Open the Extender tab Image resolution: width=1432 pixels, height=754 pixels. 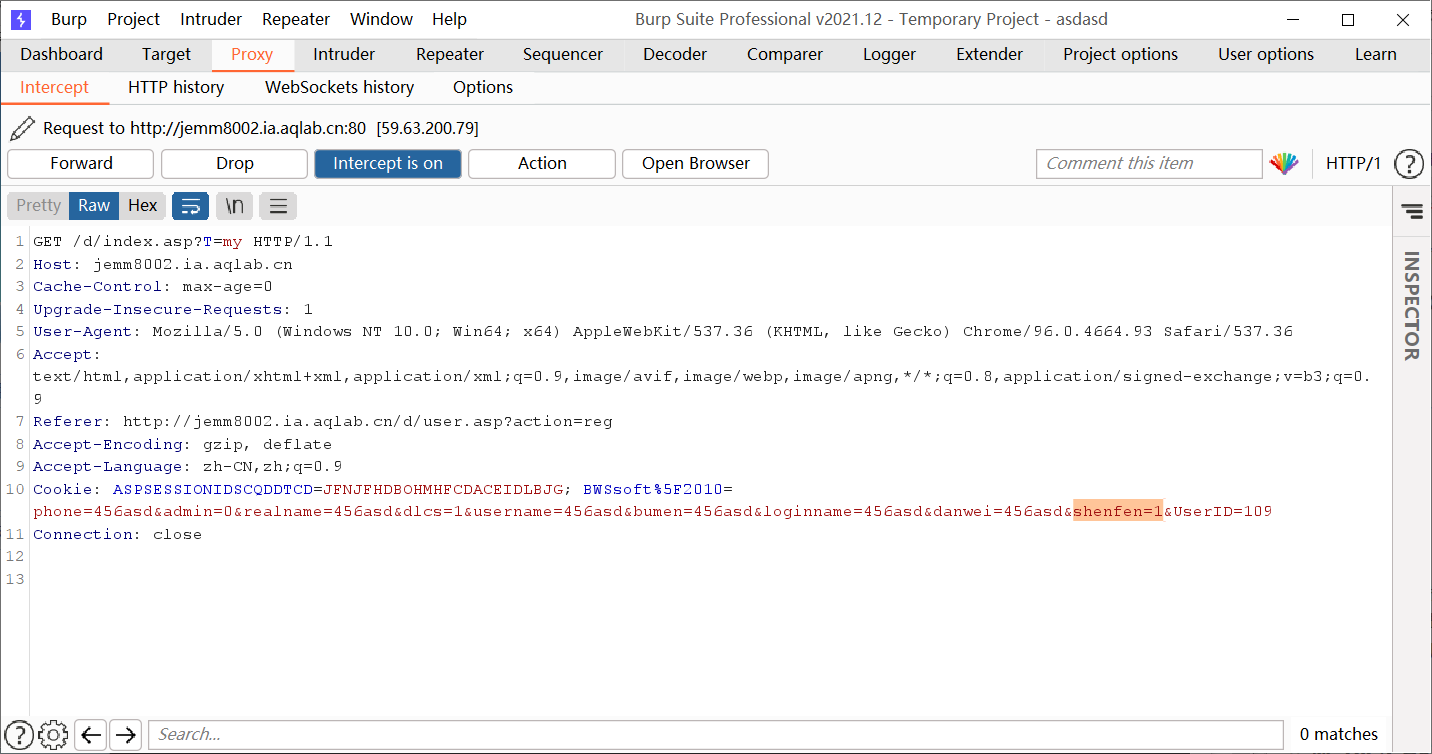[x=990, y=54]
